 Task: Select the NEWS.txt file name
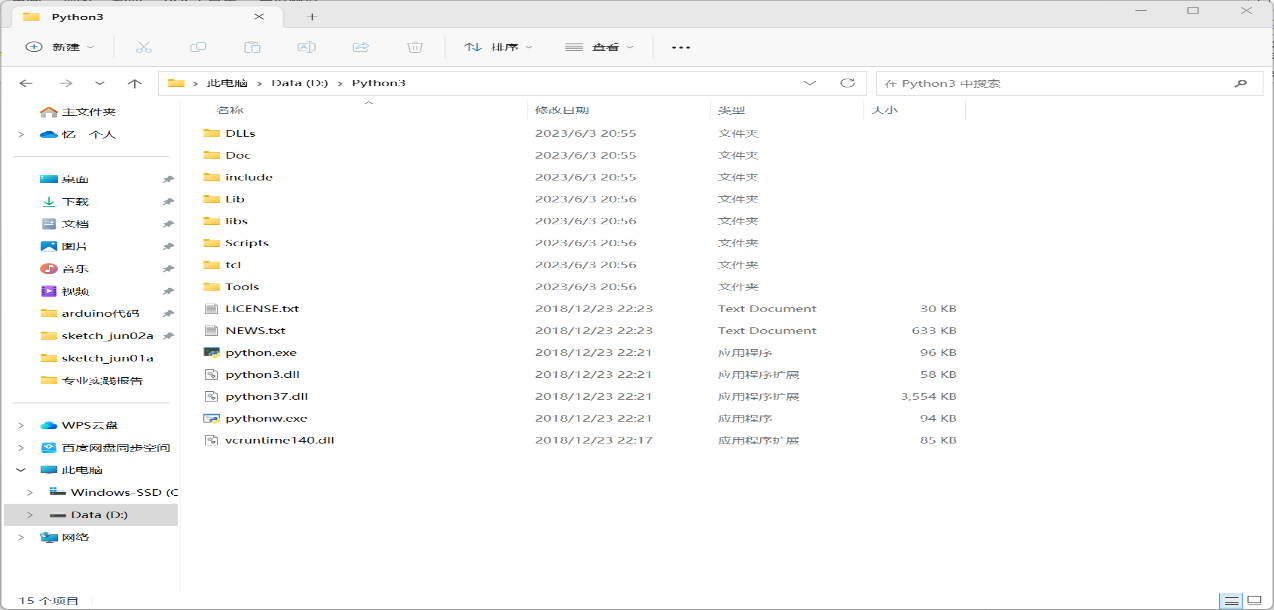(255, 331)
